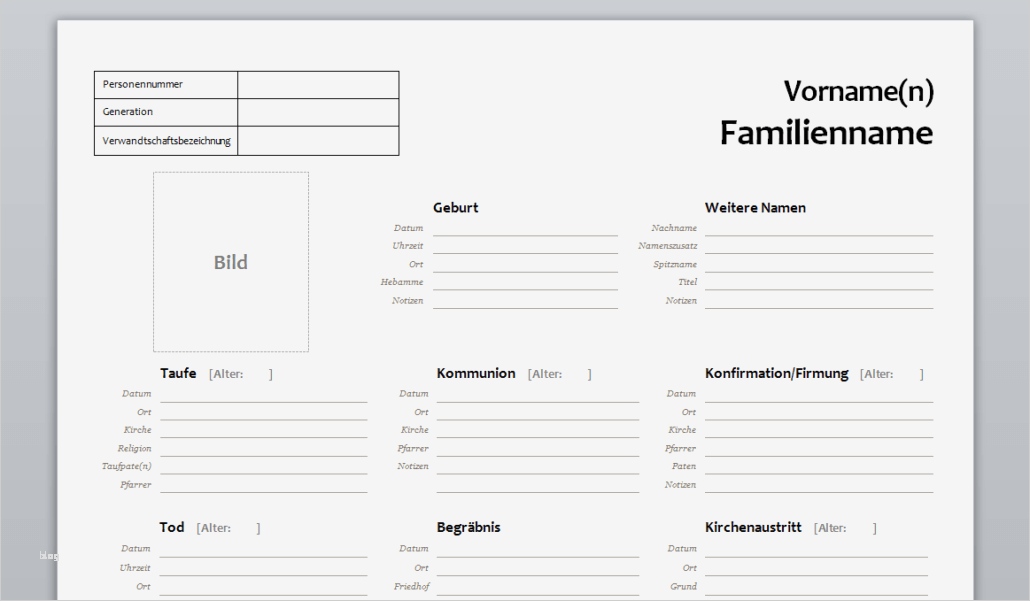
Task: Click the "Taufe" section heading
Action: (178, 373)
